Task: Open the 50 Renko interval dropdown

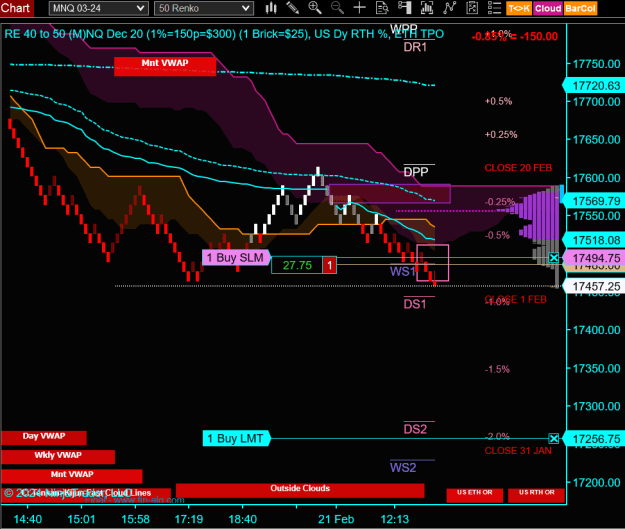Action: pos(204,8)
